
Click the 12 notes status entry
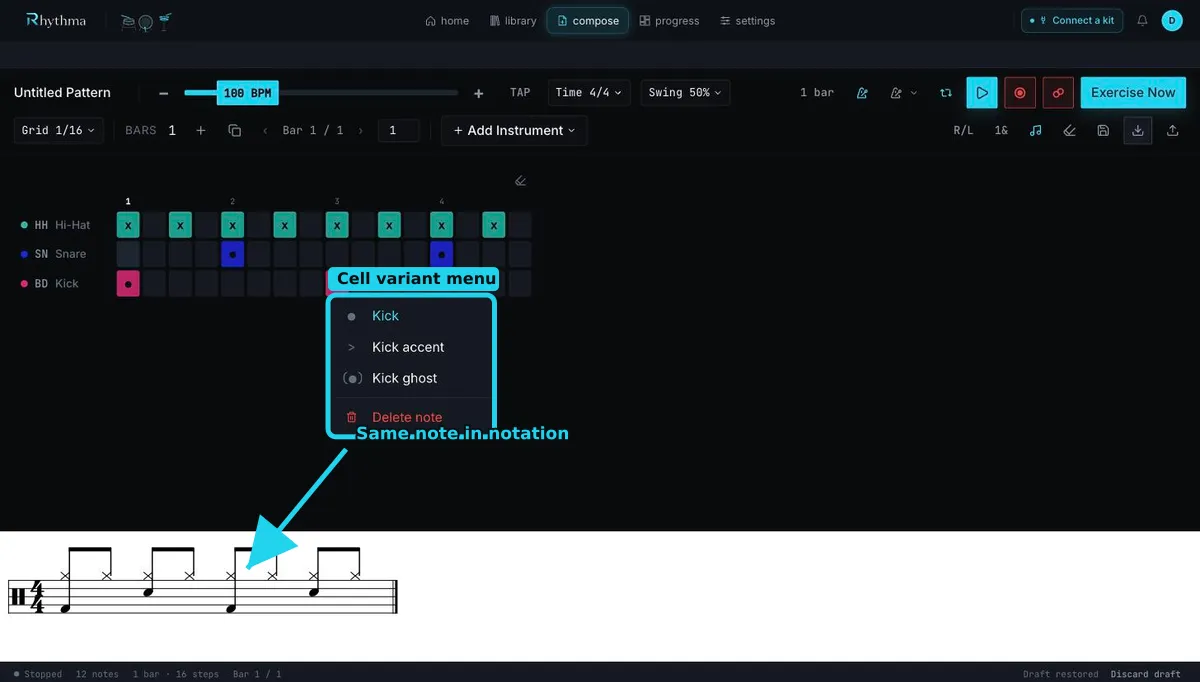[x=97, y=674]
